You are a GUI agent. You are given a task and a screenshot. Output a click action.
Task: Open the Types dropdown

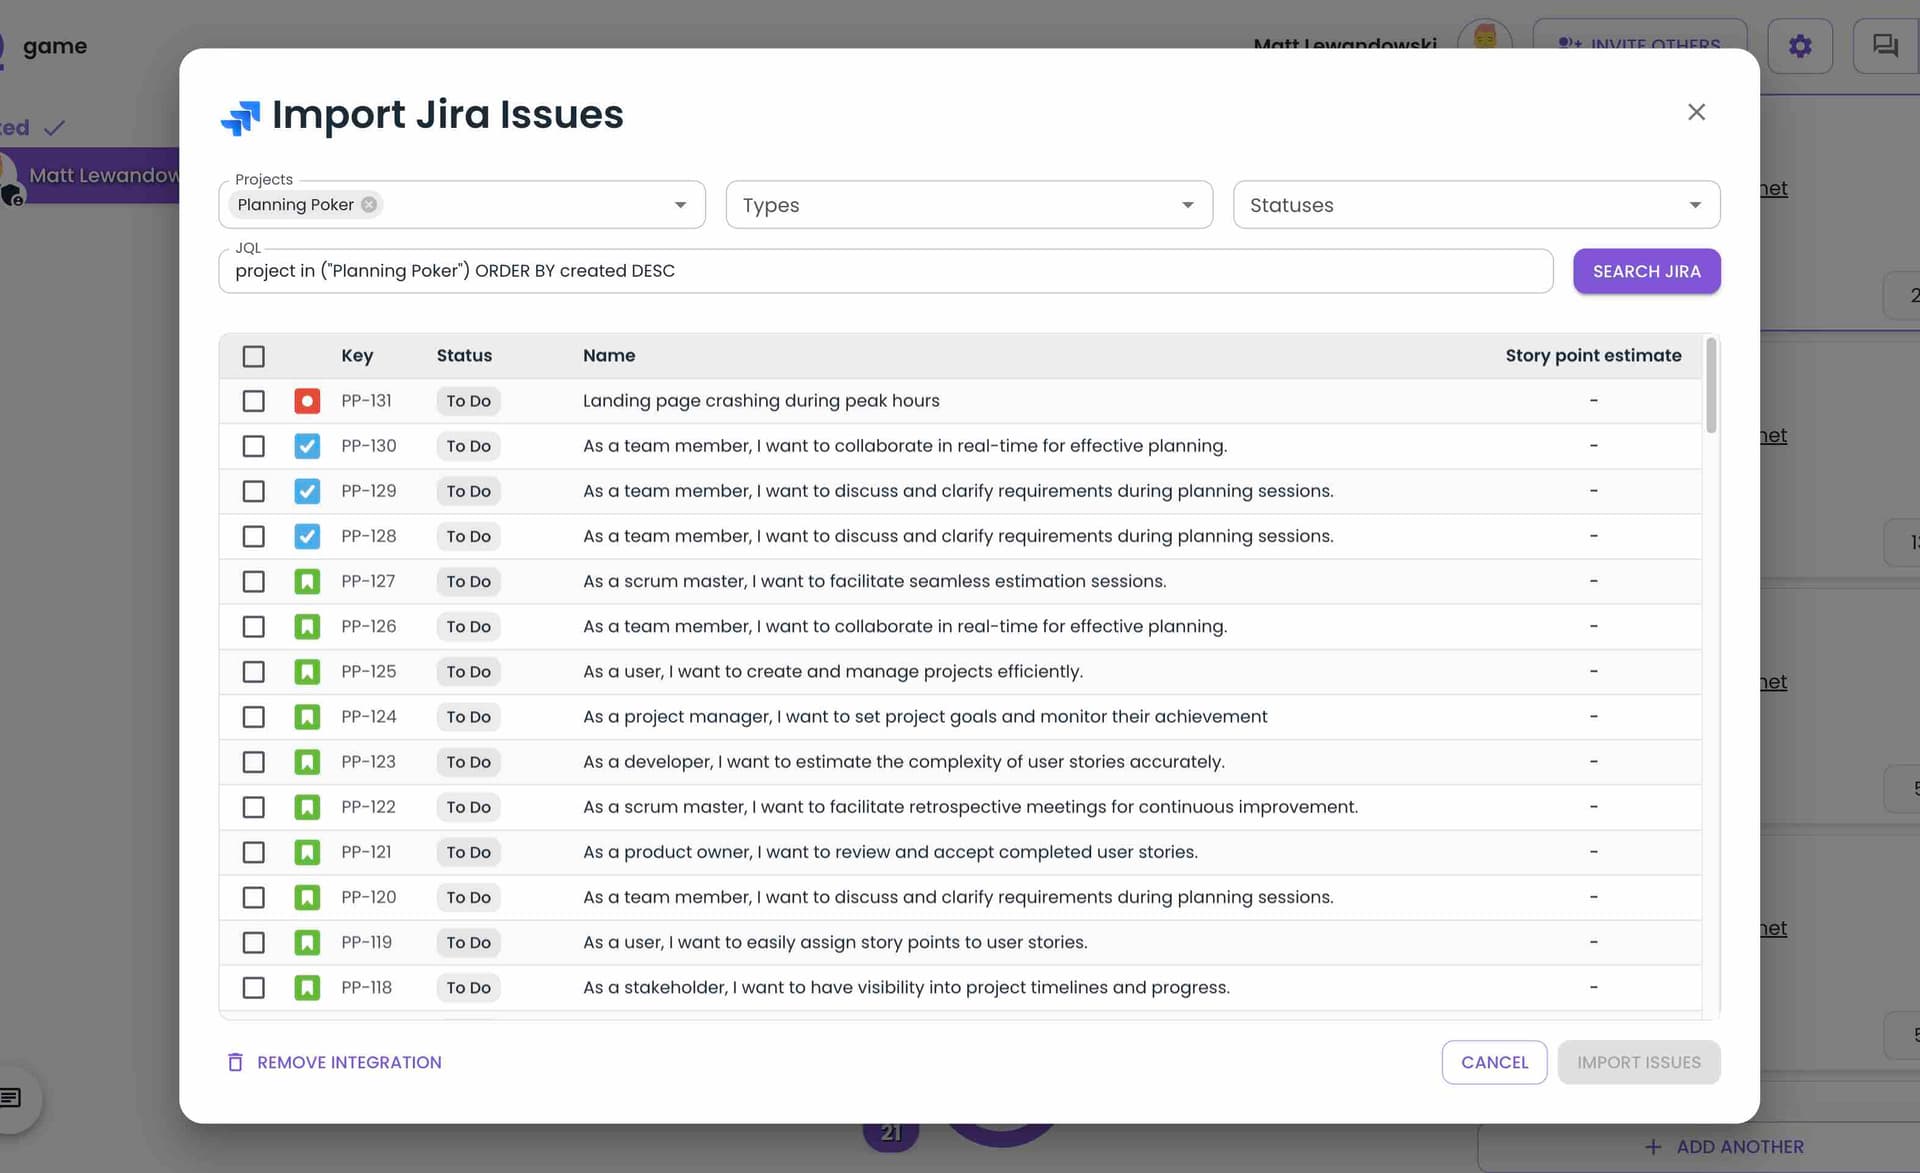point(967,204)
